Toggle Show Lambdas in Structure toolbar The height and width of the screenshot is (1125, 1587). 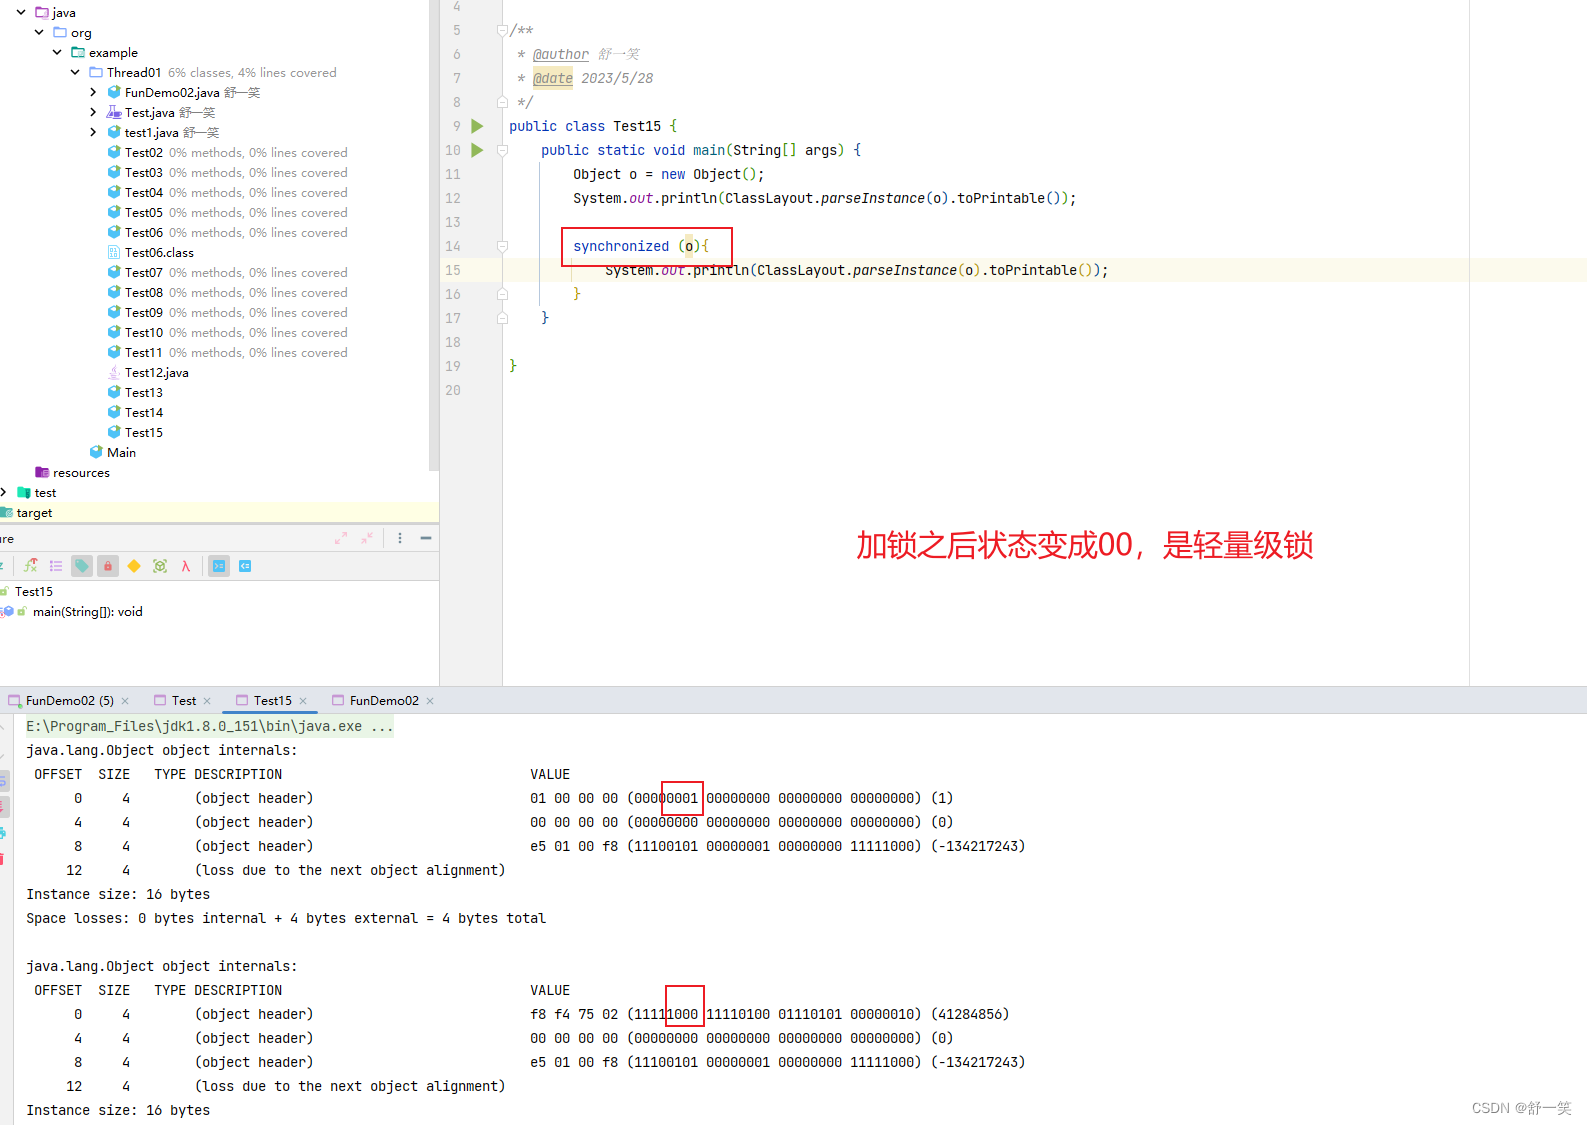(186, 566)
